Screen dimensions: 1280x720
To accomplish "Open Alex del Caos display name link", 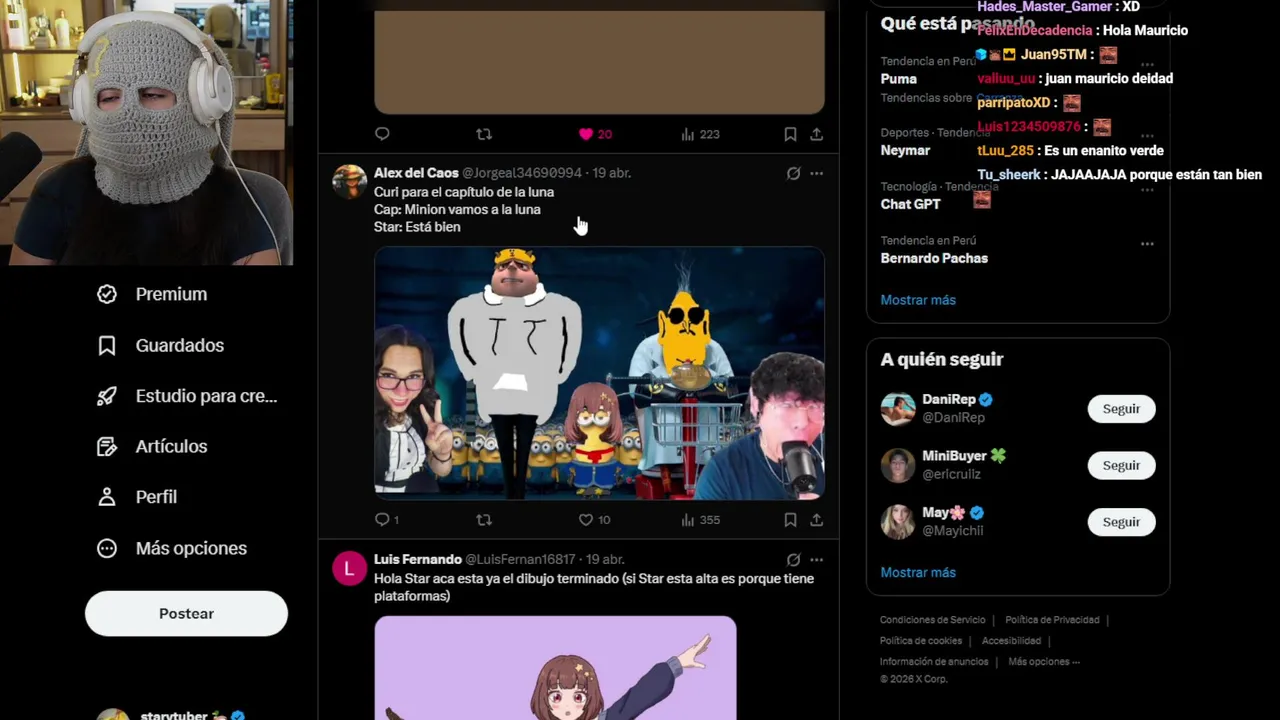I will tap(416, 173).
